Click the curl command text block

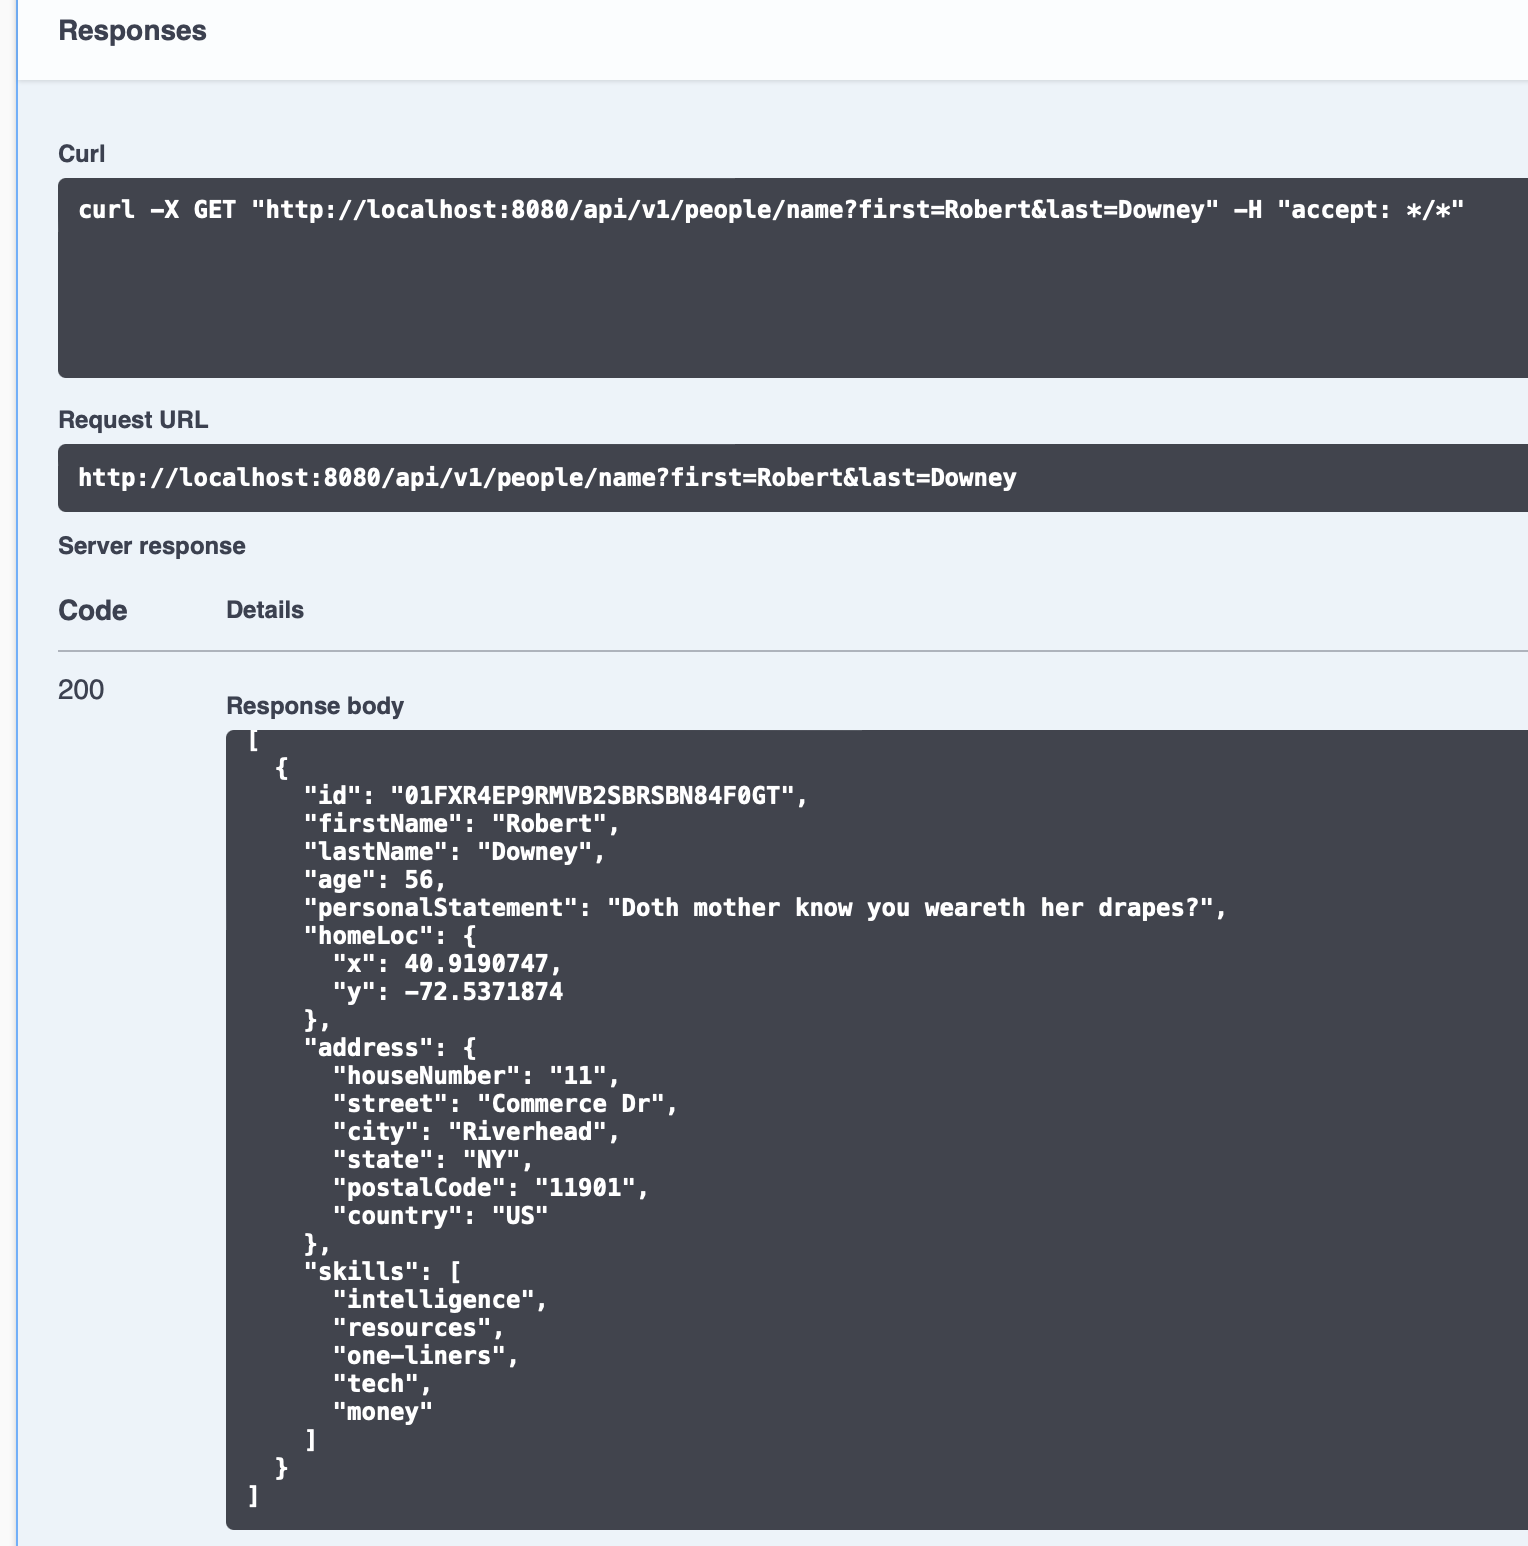[770, 210]
